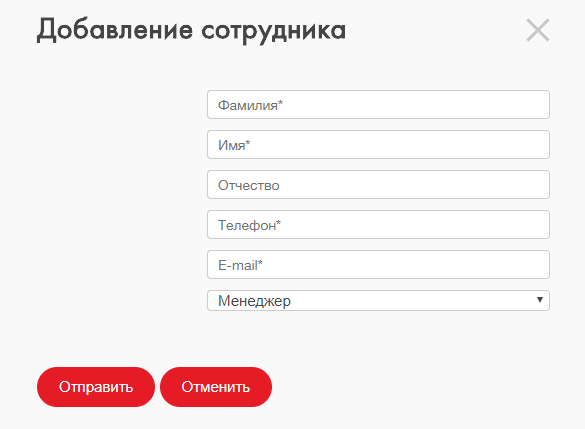Submit the form with Отправить button
585x429 pixels.
[x=96, y=387]
